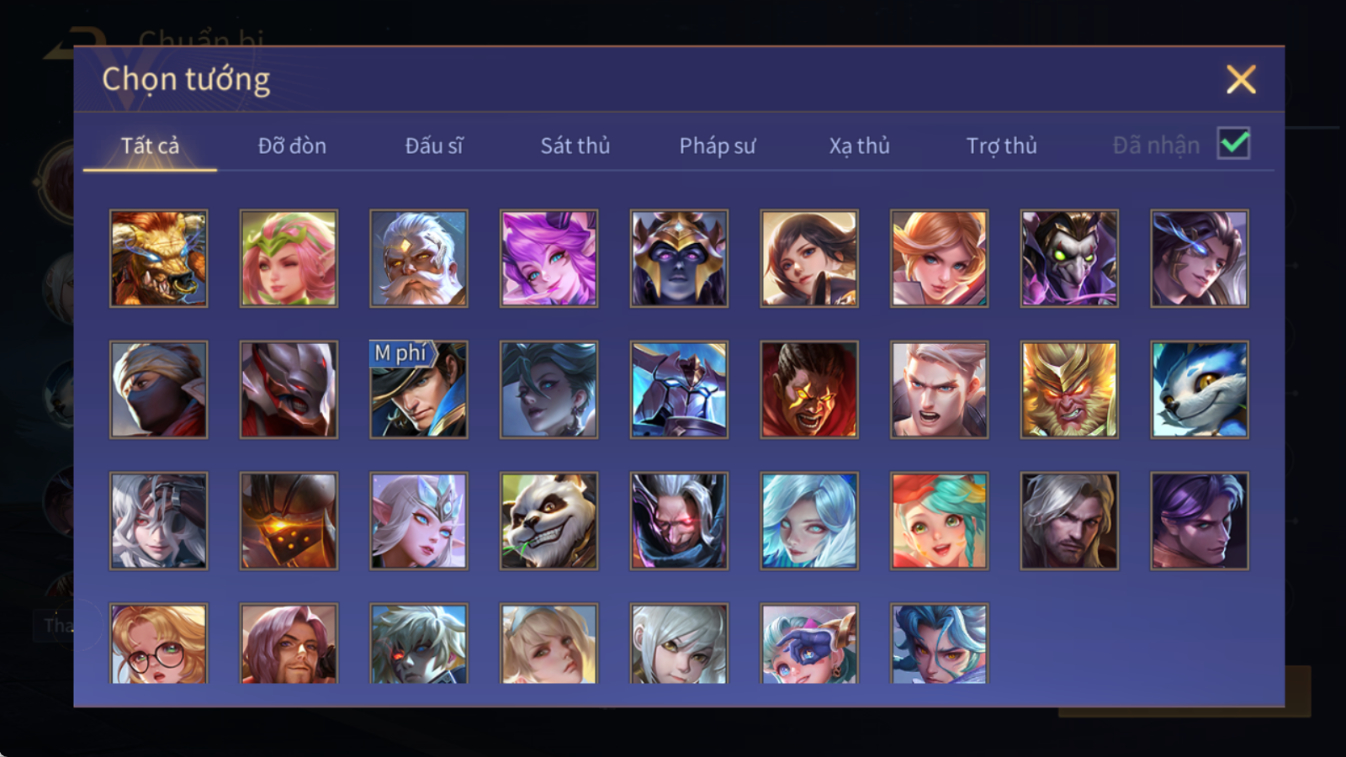
Task: Filter heroes by "Pháp sư"
Action: (x=717, y=146)
